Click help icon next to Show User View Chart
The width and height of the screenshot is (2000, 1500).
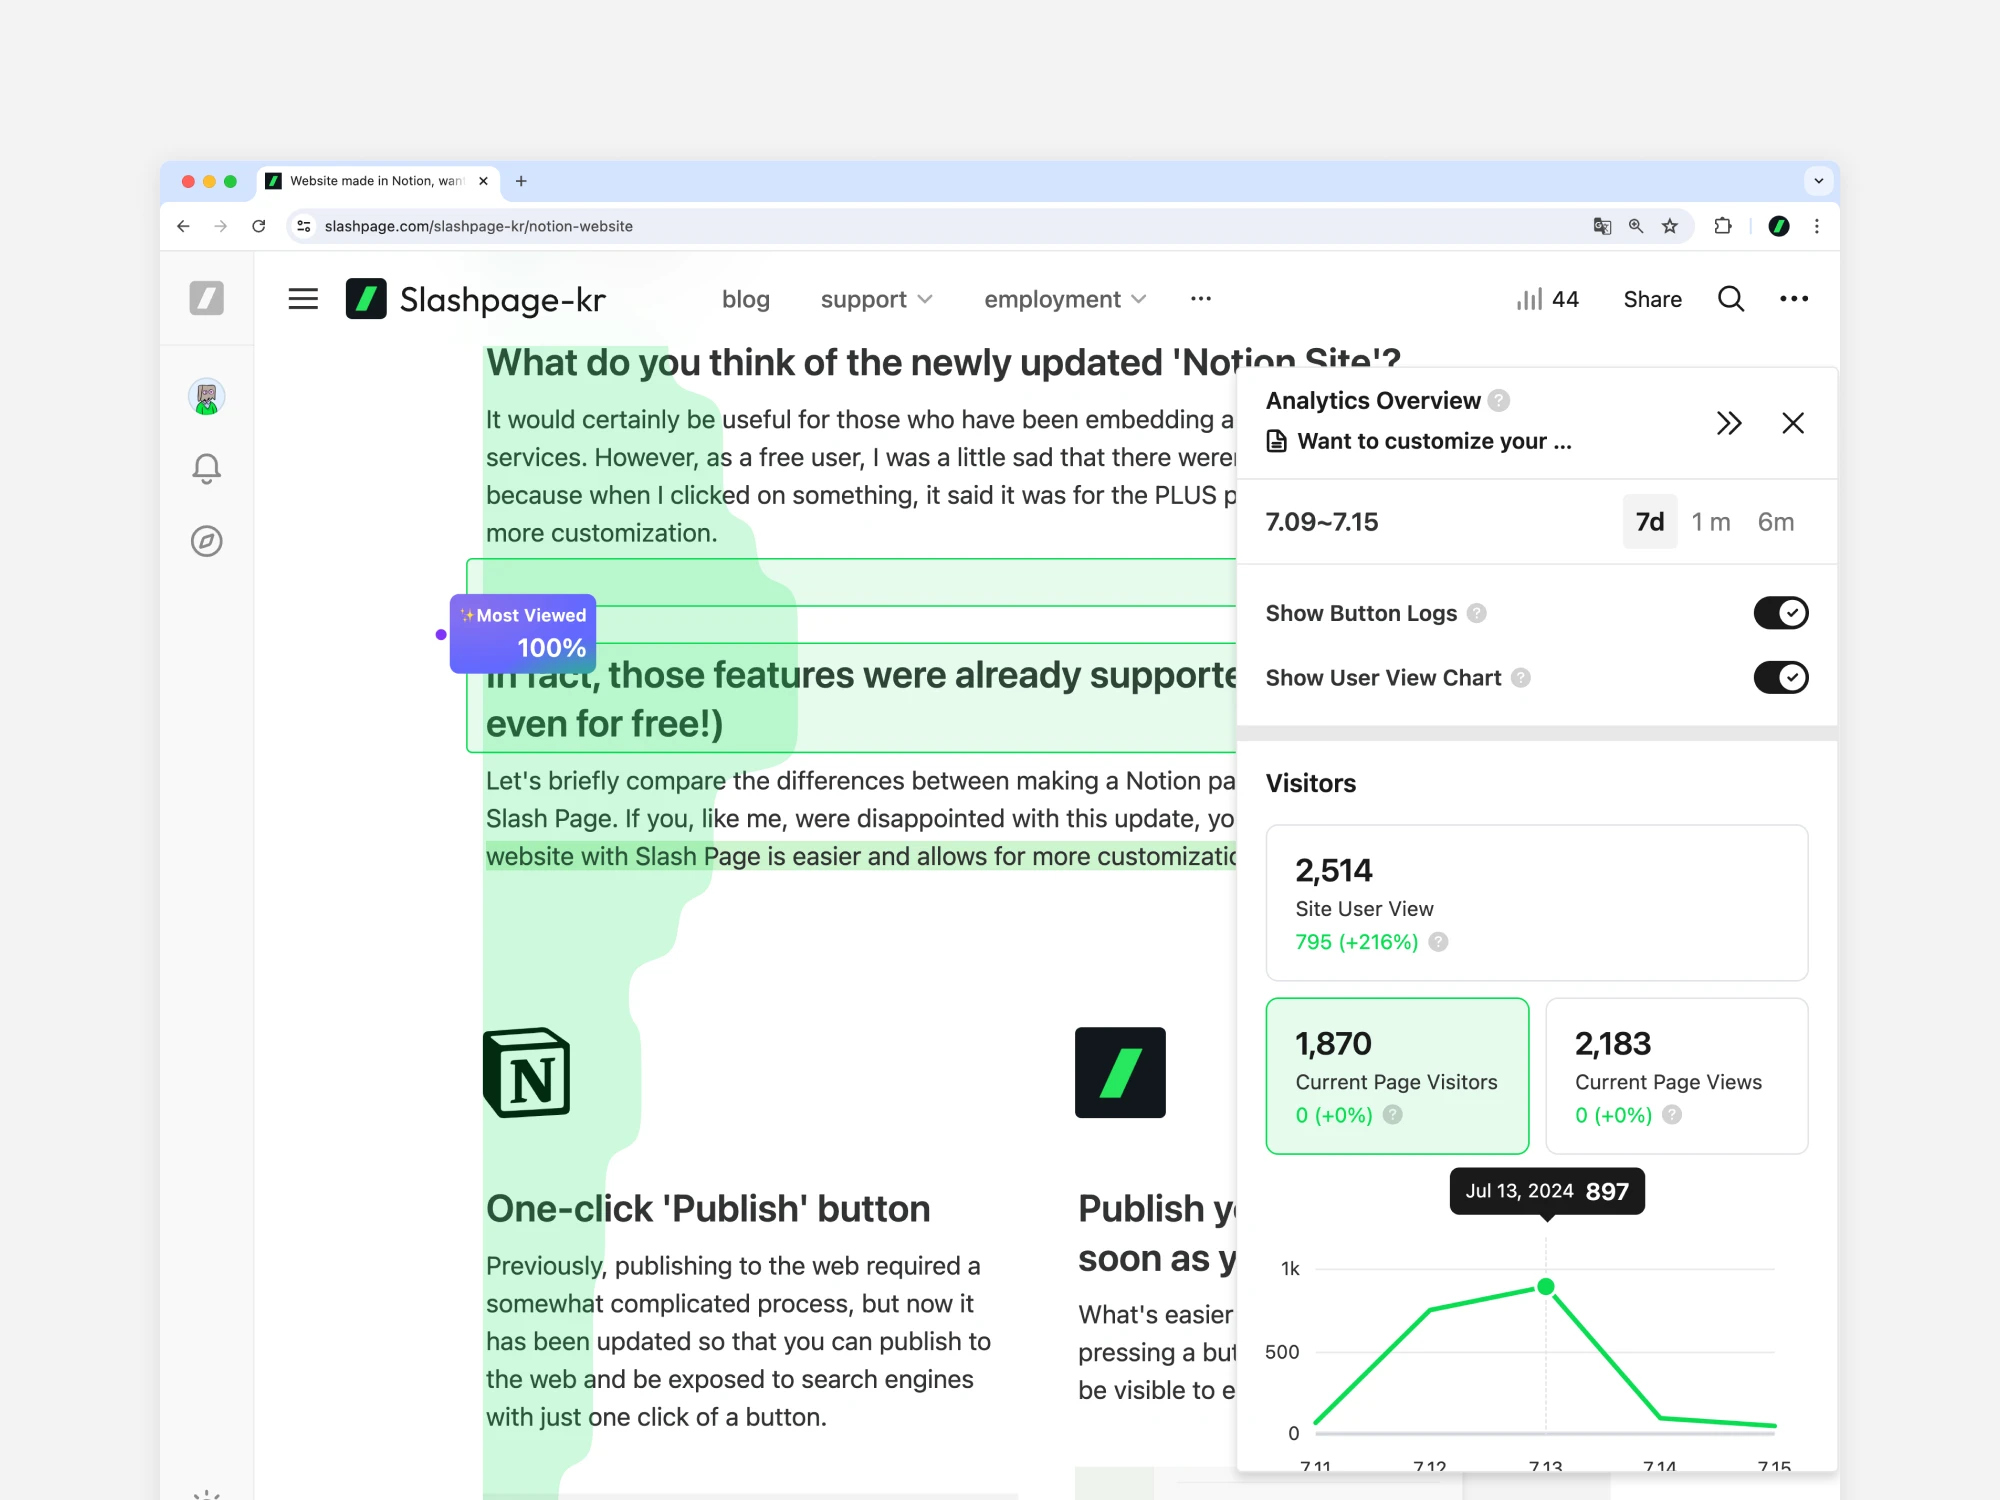(1521, 678)
